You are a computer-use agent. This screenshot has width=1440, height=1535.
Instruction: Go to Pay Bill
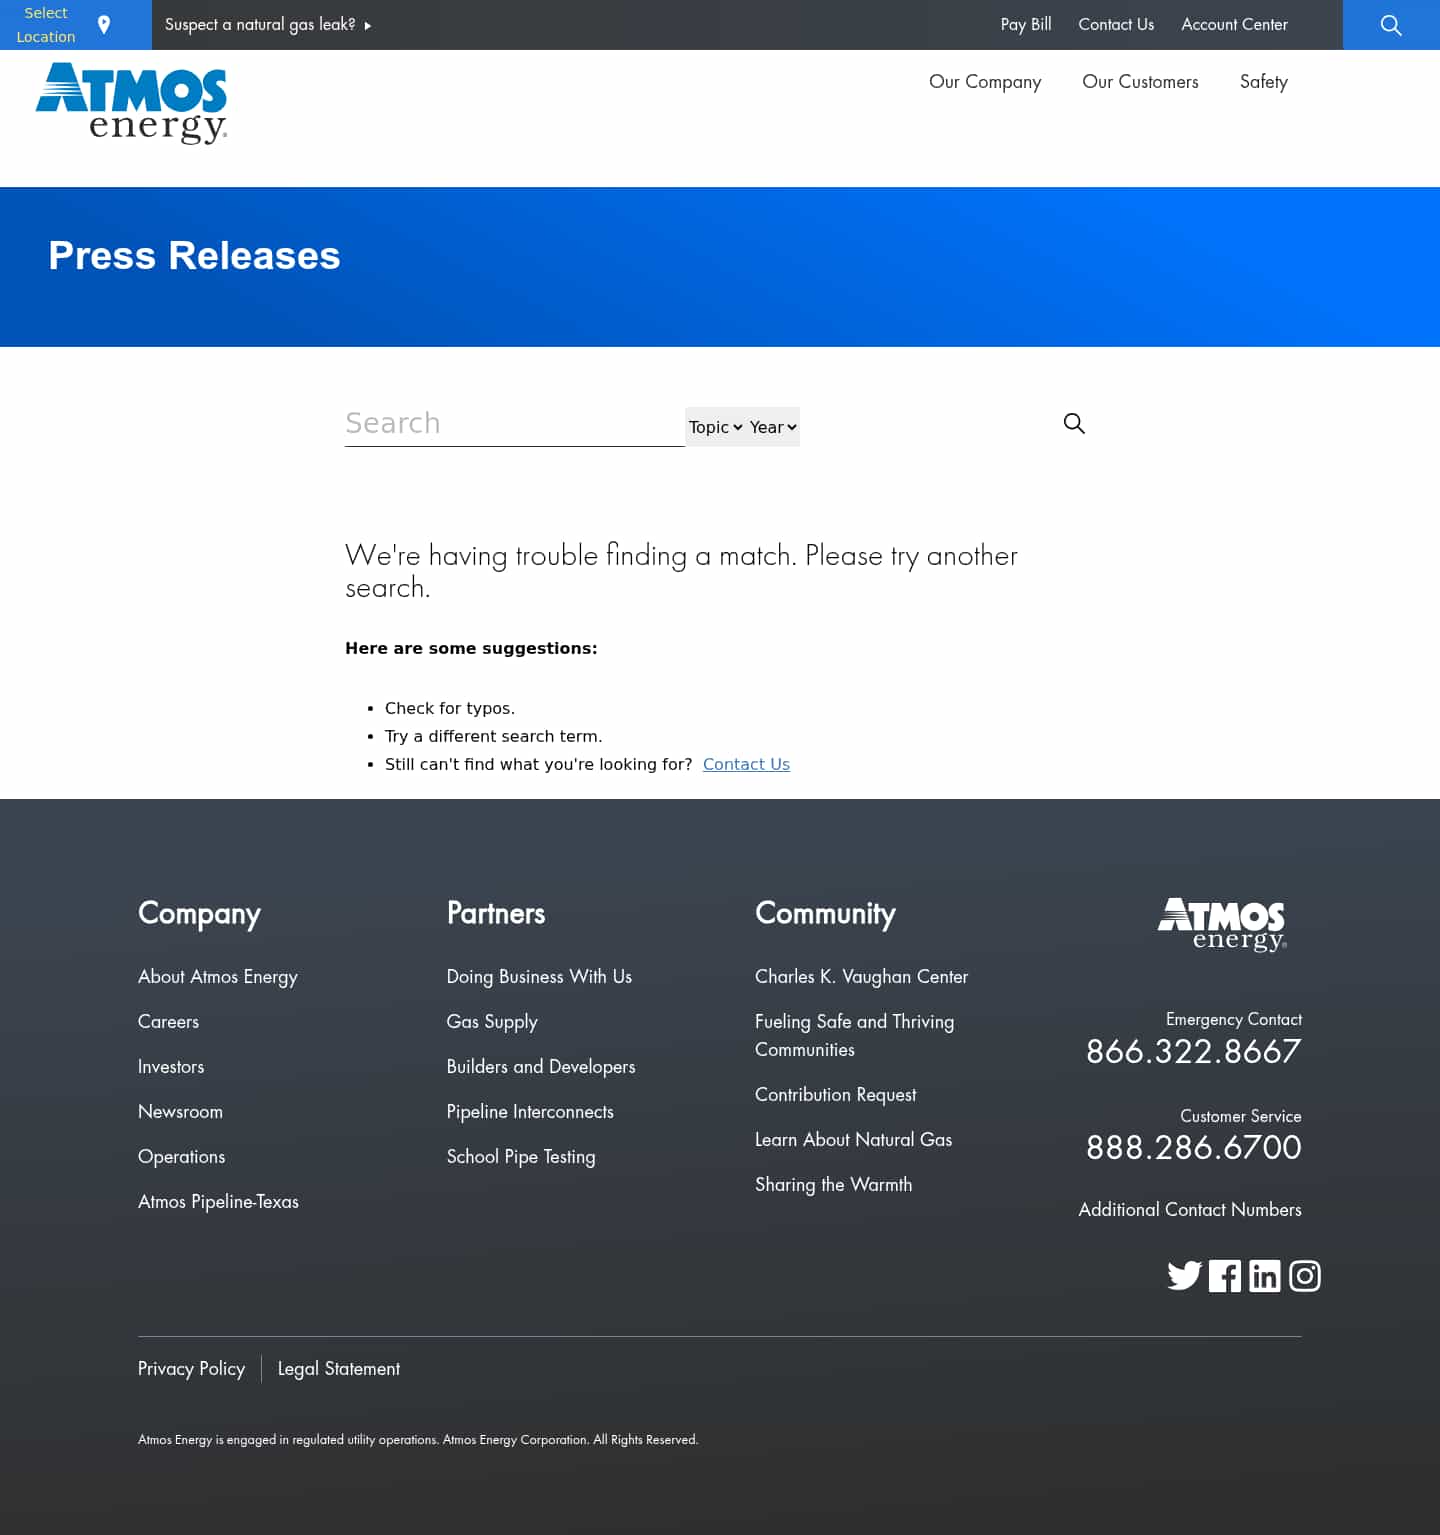[x=1026, y=24]
